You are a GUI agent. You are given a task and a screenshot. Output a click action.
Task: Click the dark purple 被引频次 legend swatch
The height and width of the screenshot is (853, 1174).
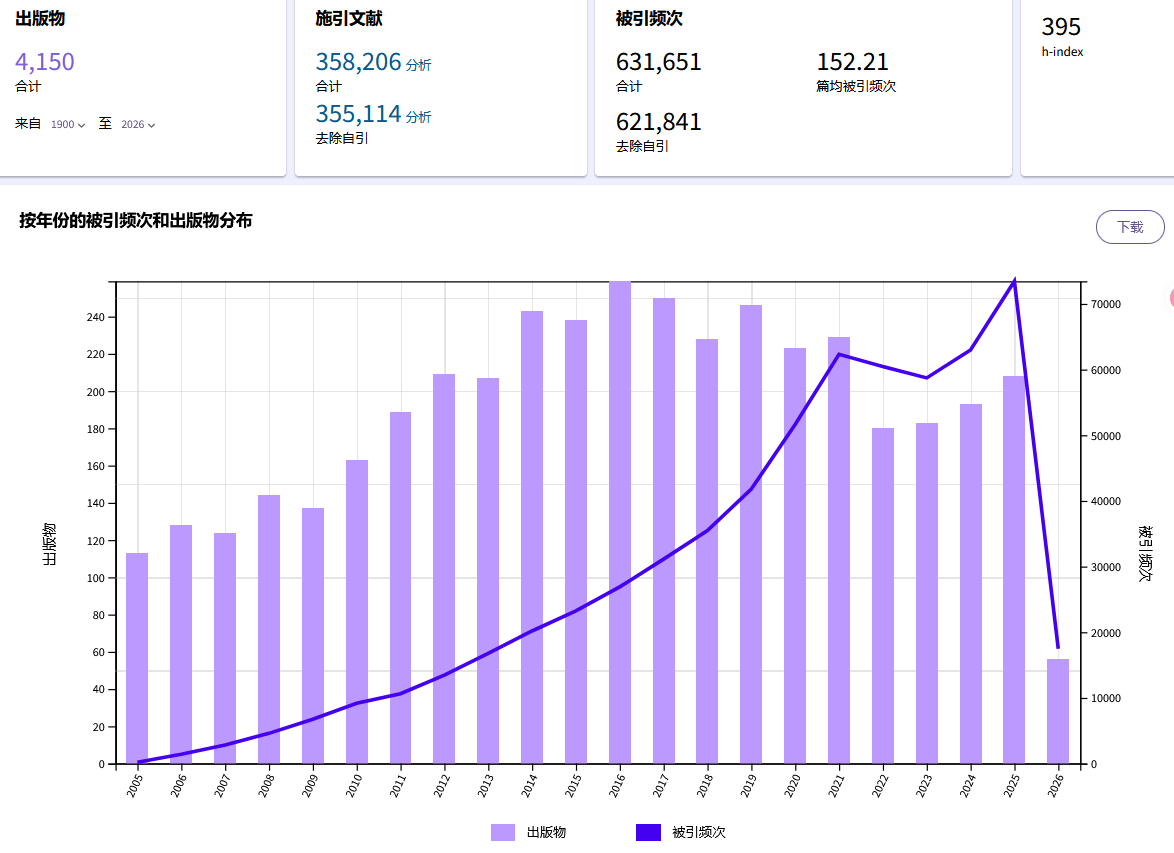pos(648,832)
